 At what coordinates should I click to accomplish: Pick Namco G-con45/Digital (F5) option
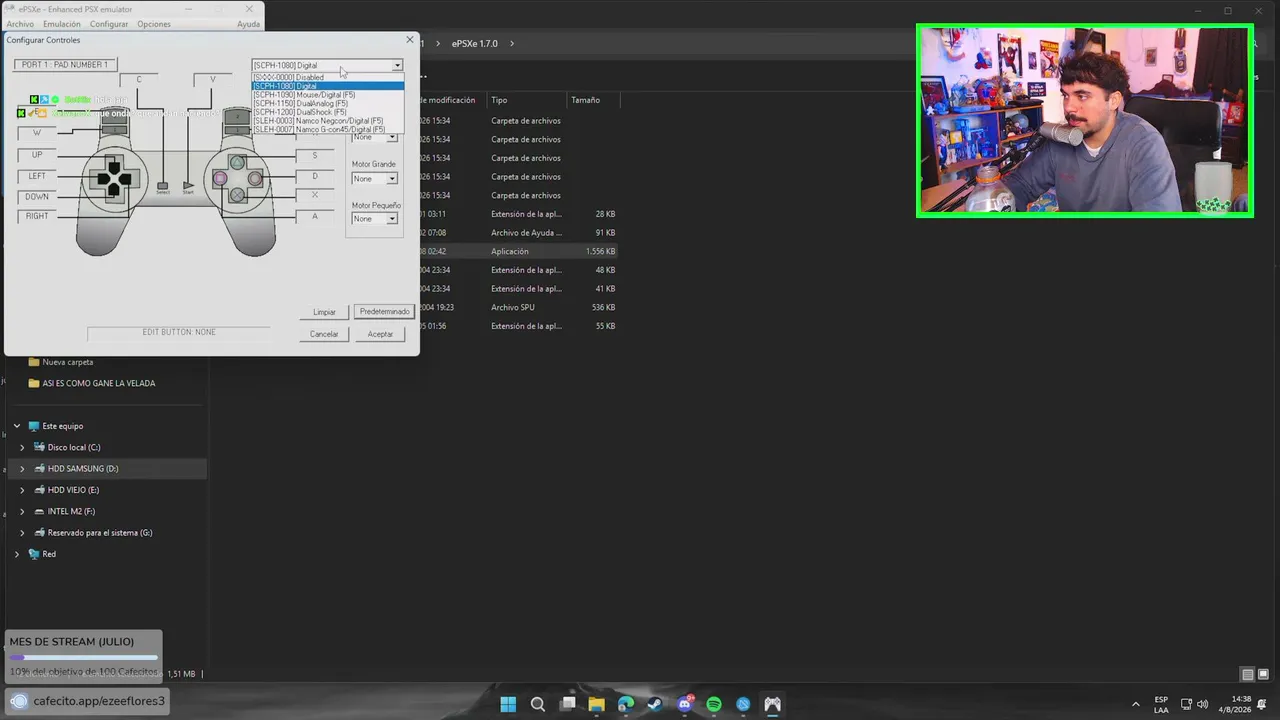(328, 129)
